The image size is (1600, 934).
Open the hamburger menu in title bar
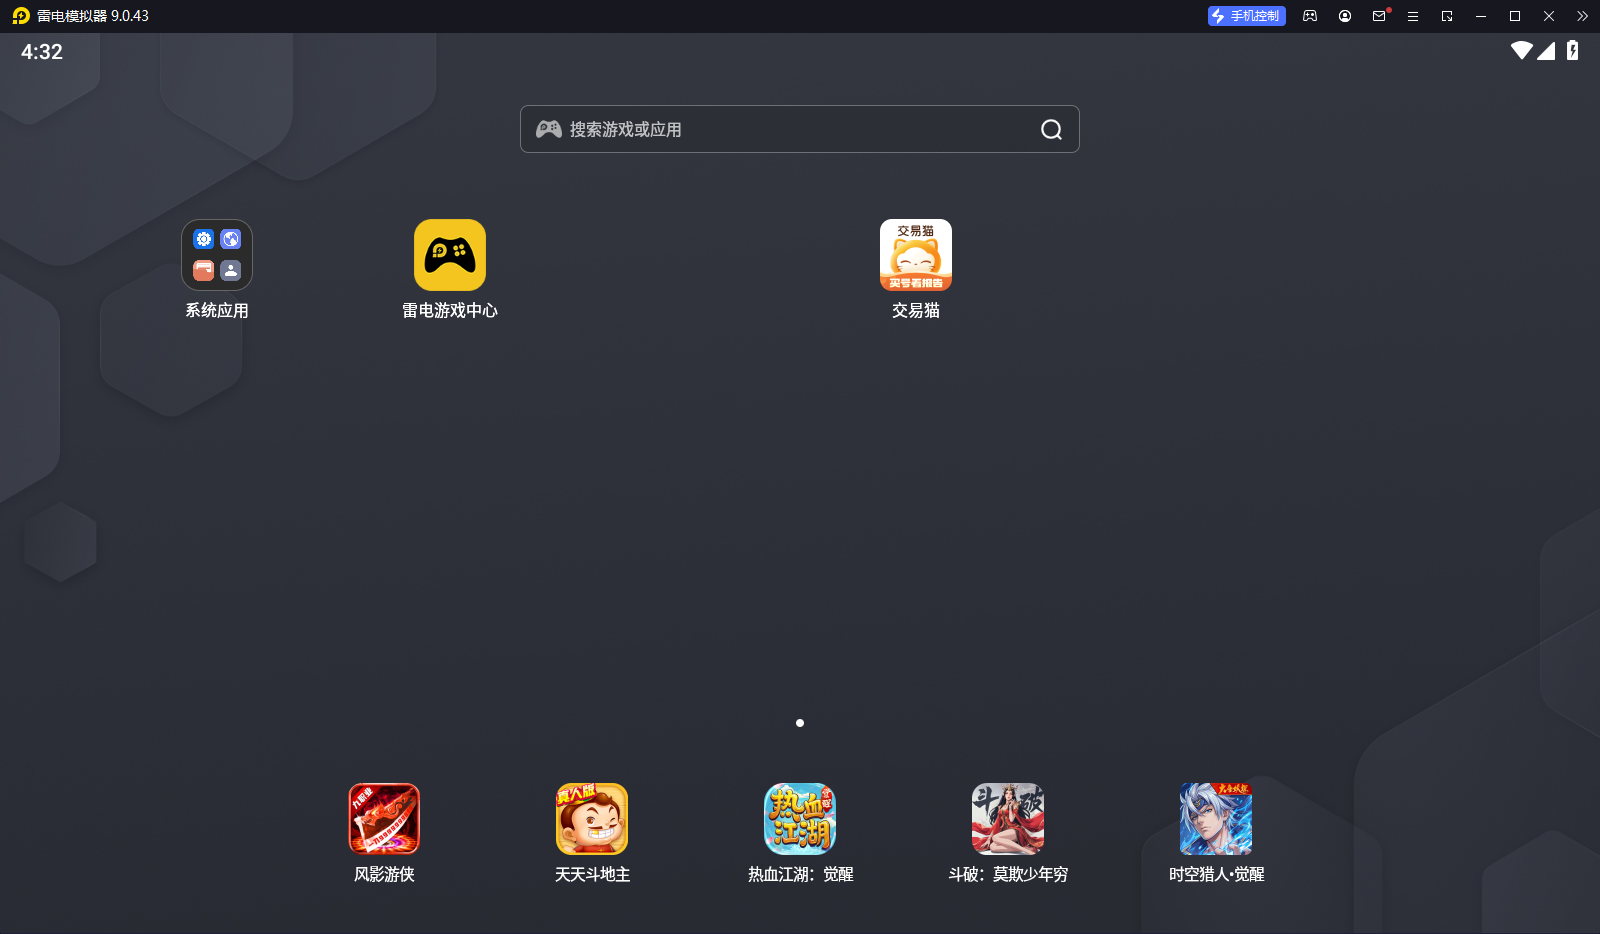click(1413, 16)
